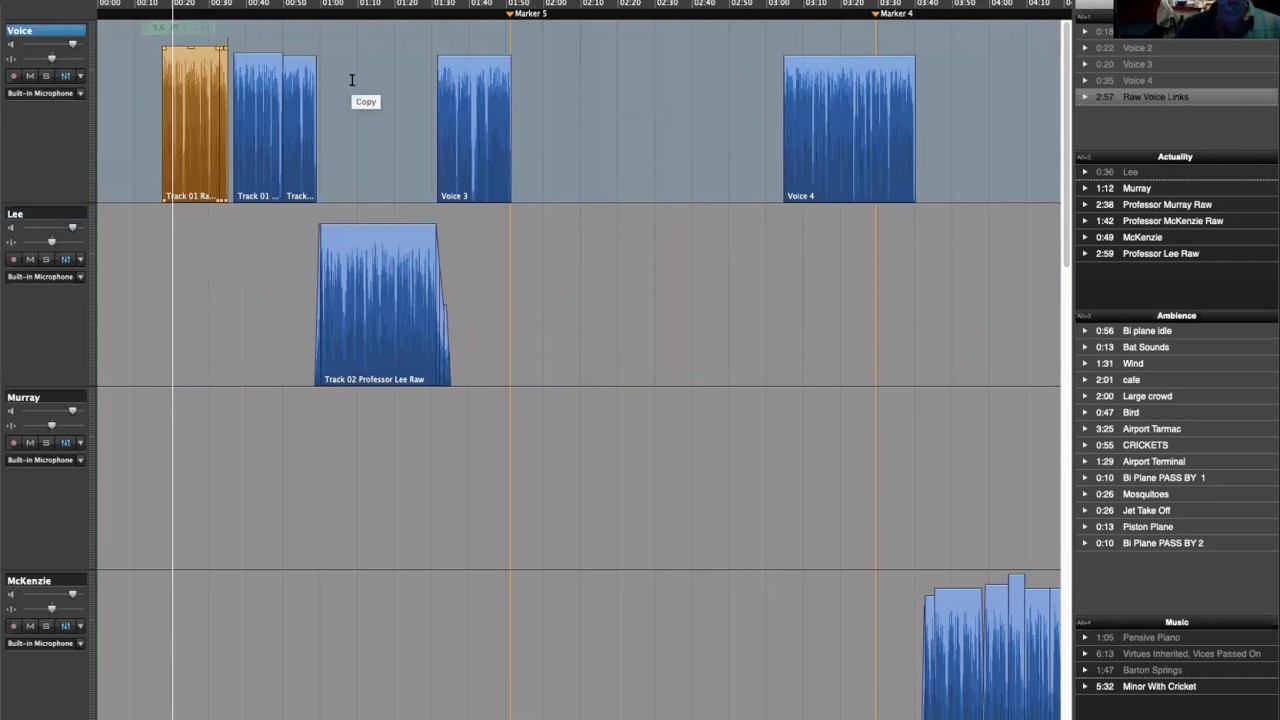Play the Airport Tarmac ambience
Image resolution: width=1280 pixels, height=720 pixels.
[x=1085, y=429]
